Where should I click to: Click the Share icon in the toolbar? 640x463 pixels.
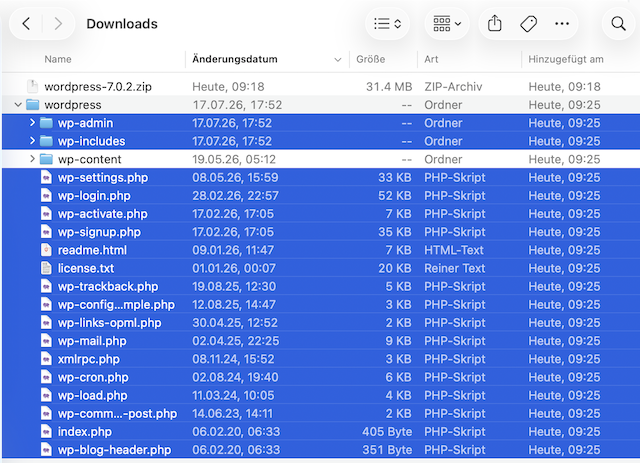[x=494, y=23]
